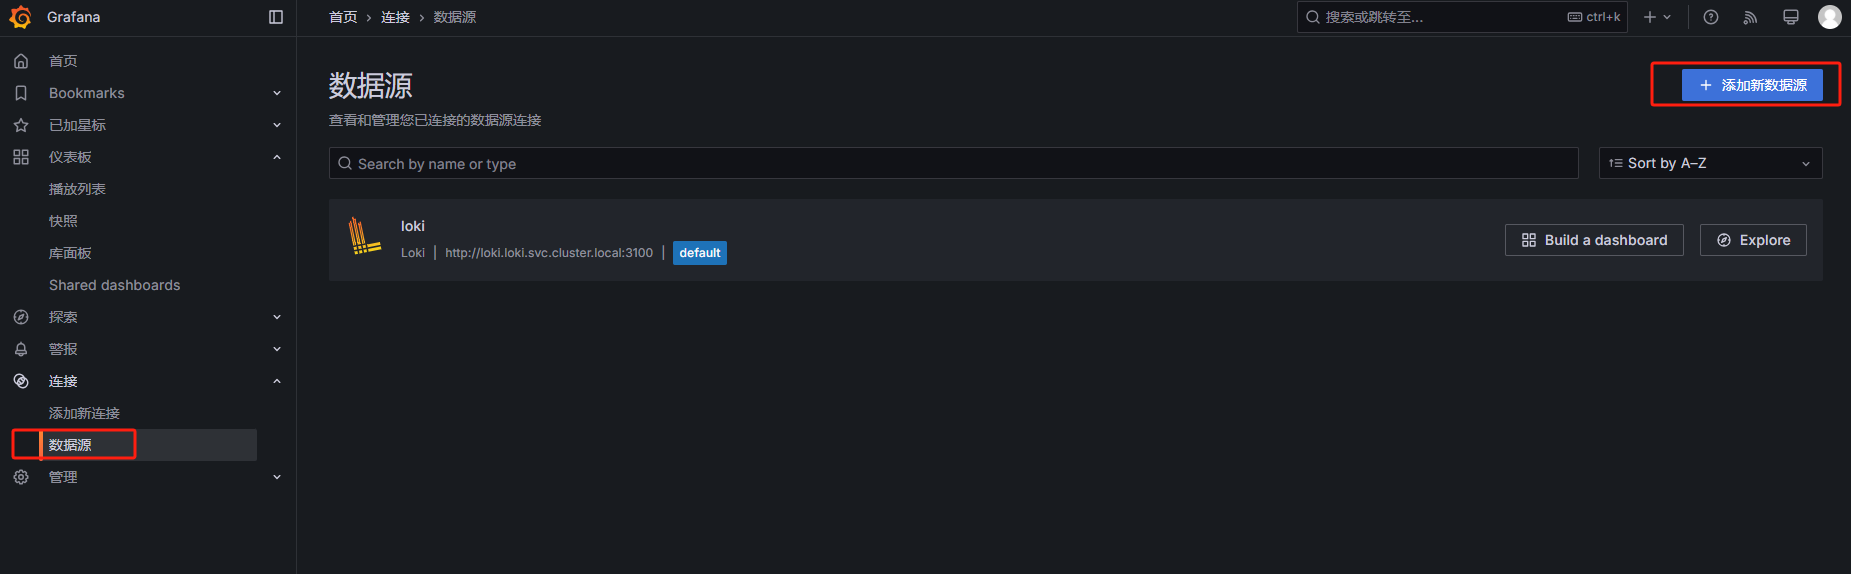Open the user profile avatar
Viewport: 1851px width, 574px height.
click(1830, 17)
